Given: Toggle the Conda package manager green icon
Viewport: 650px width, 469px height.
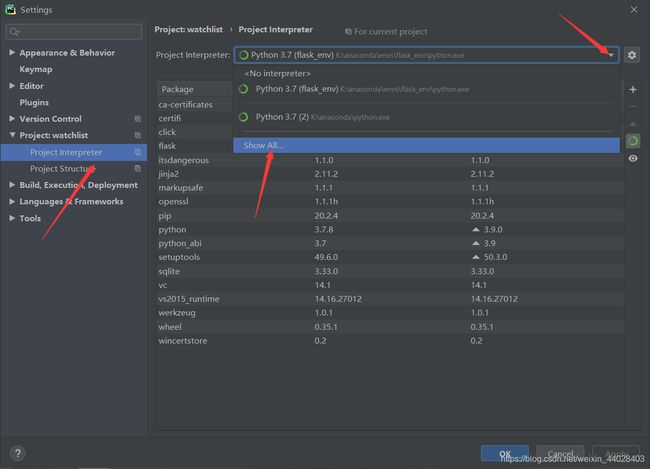Looking at the screenshot, I should click(633, 141).
